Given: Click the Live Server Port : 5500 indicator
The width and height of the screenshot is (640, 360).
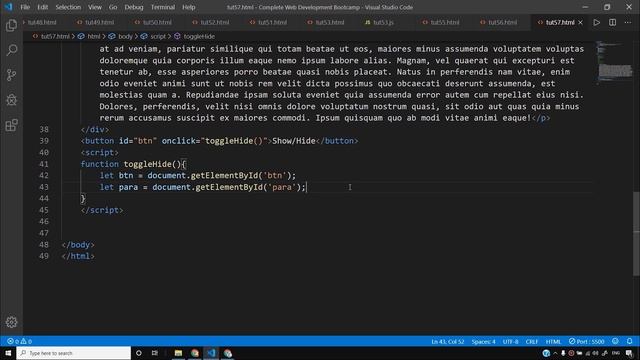Looking at the screenshot, I should pos(586,341).
